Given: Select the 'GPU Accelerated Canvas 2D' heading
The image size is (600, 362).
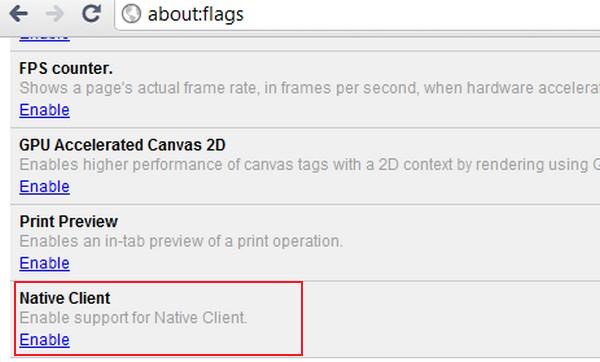Looking at the screenshot, I should click(122, 145).
